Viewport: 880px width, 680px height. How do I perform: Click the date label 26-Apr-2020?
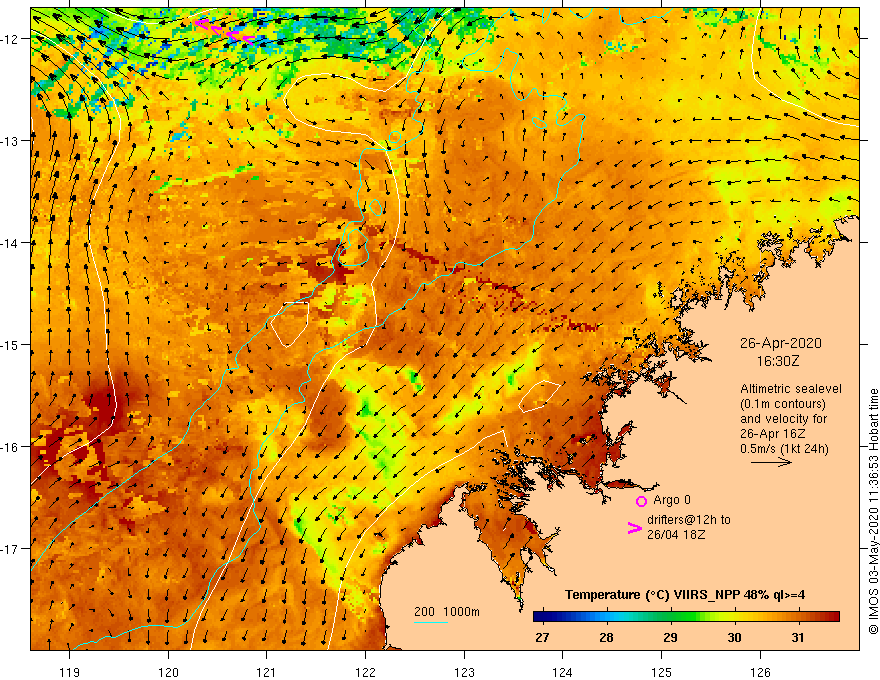coord(780,343)
